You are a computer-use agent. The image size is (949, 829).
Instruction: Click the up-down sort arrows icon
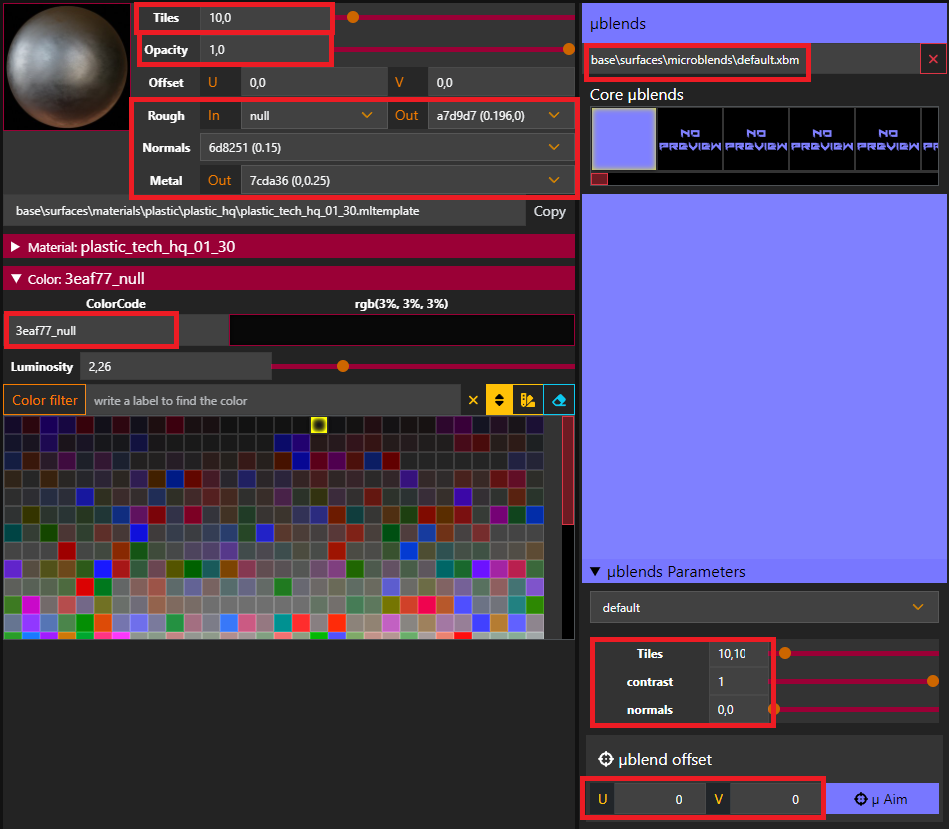pos(500,400)
